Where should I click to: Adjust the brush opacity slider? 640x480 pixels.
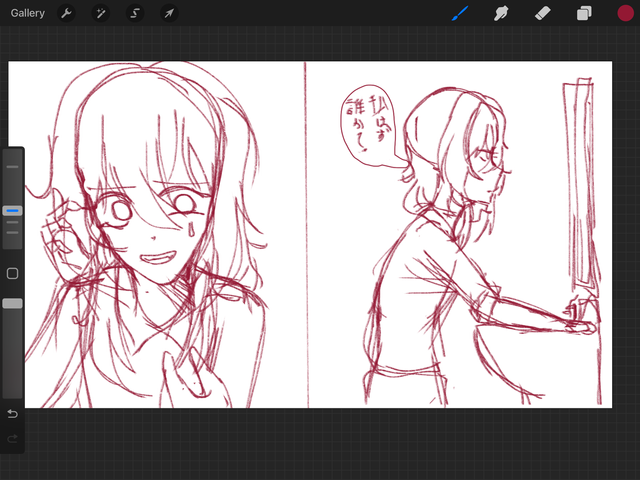[x=13, y=303]
